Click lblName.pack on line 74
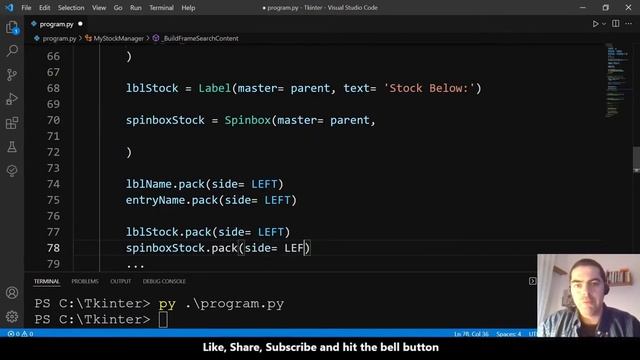 165,184
